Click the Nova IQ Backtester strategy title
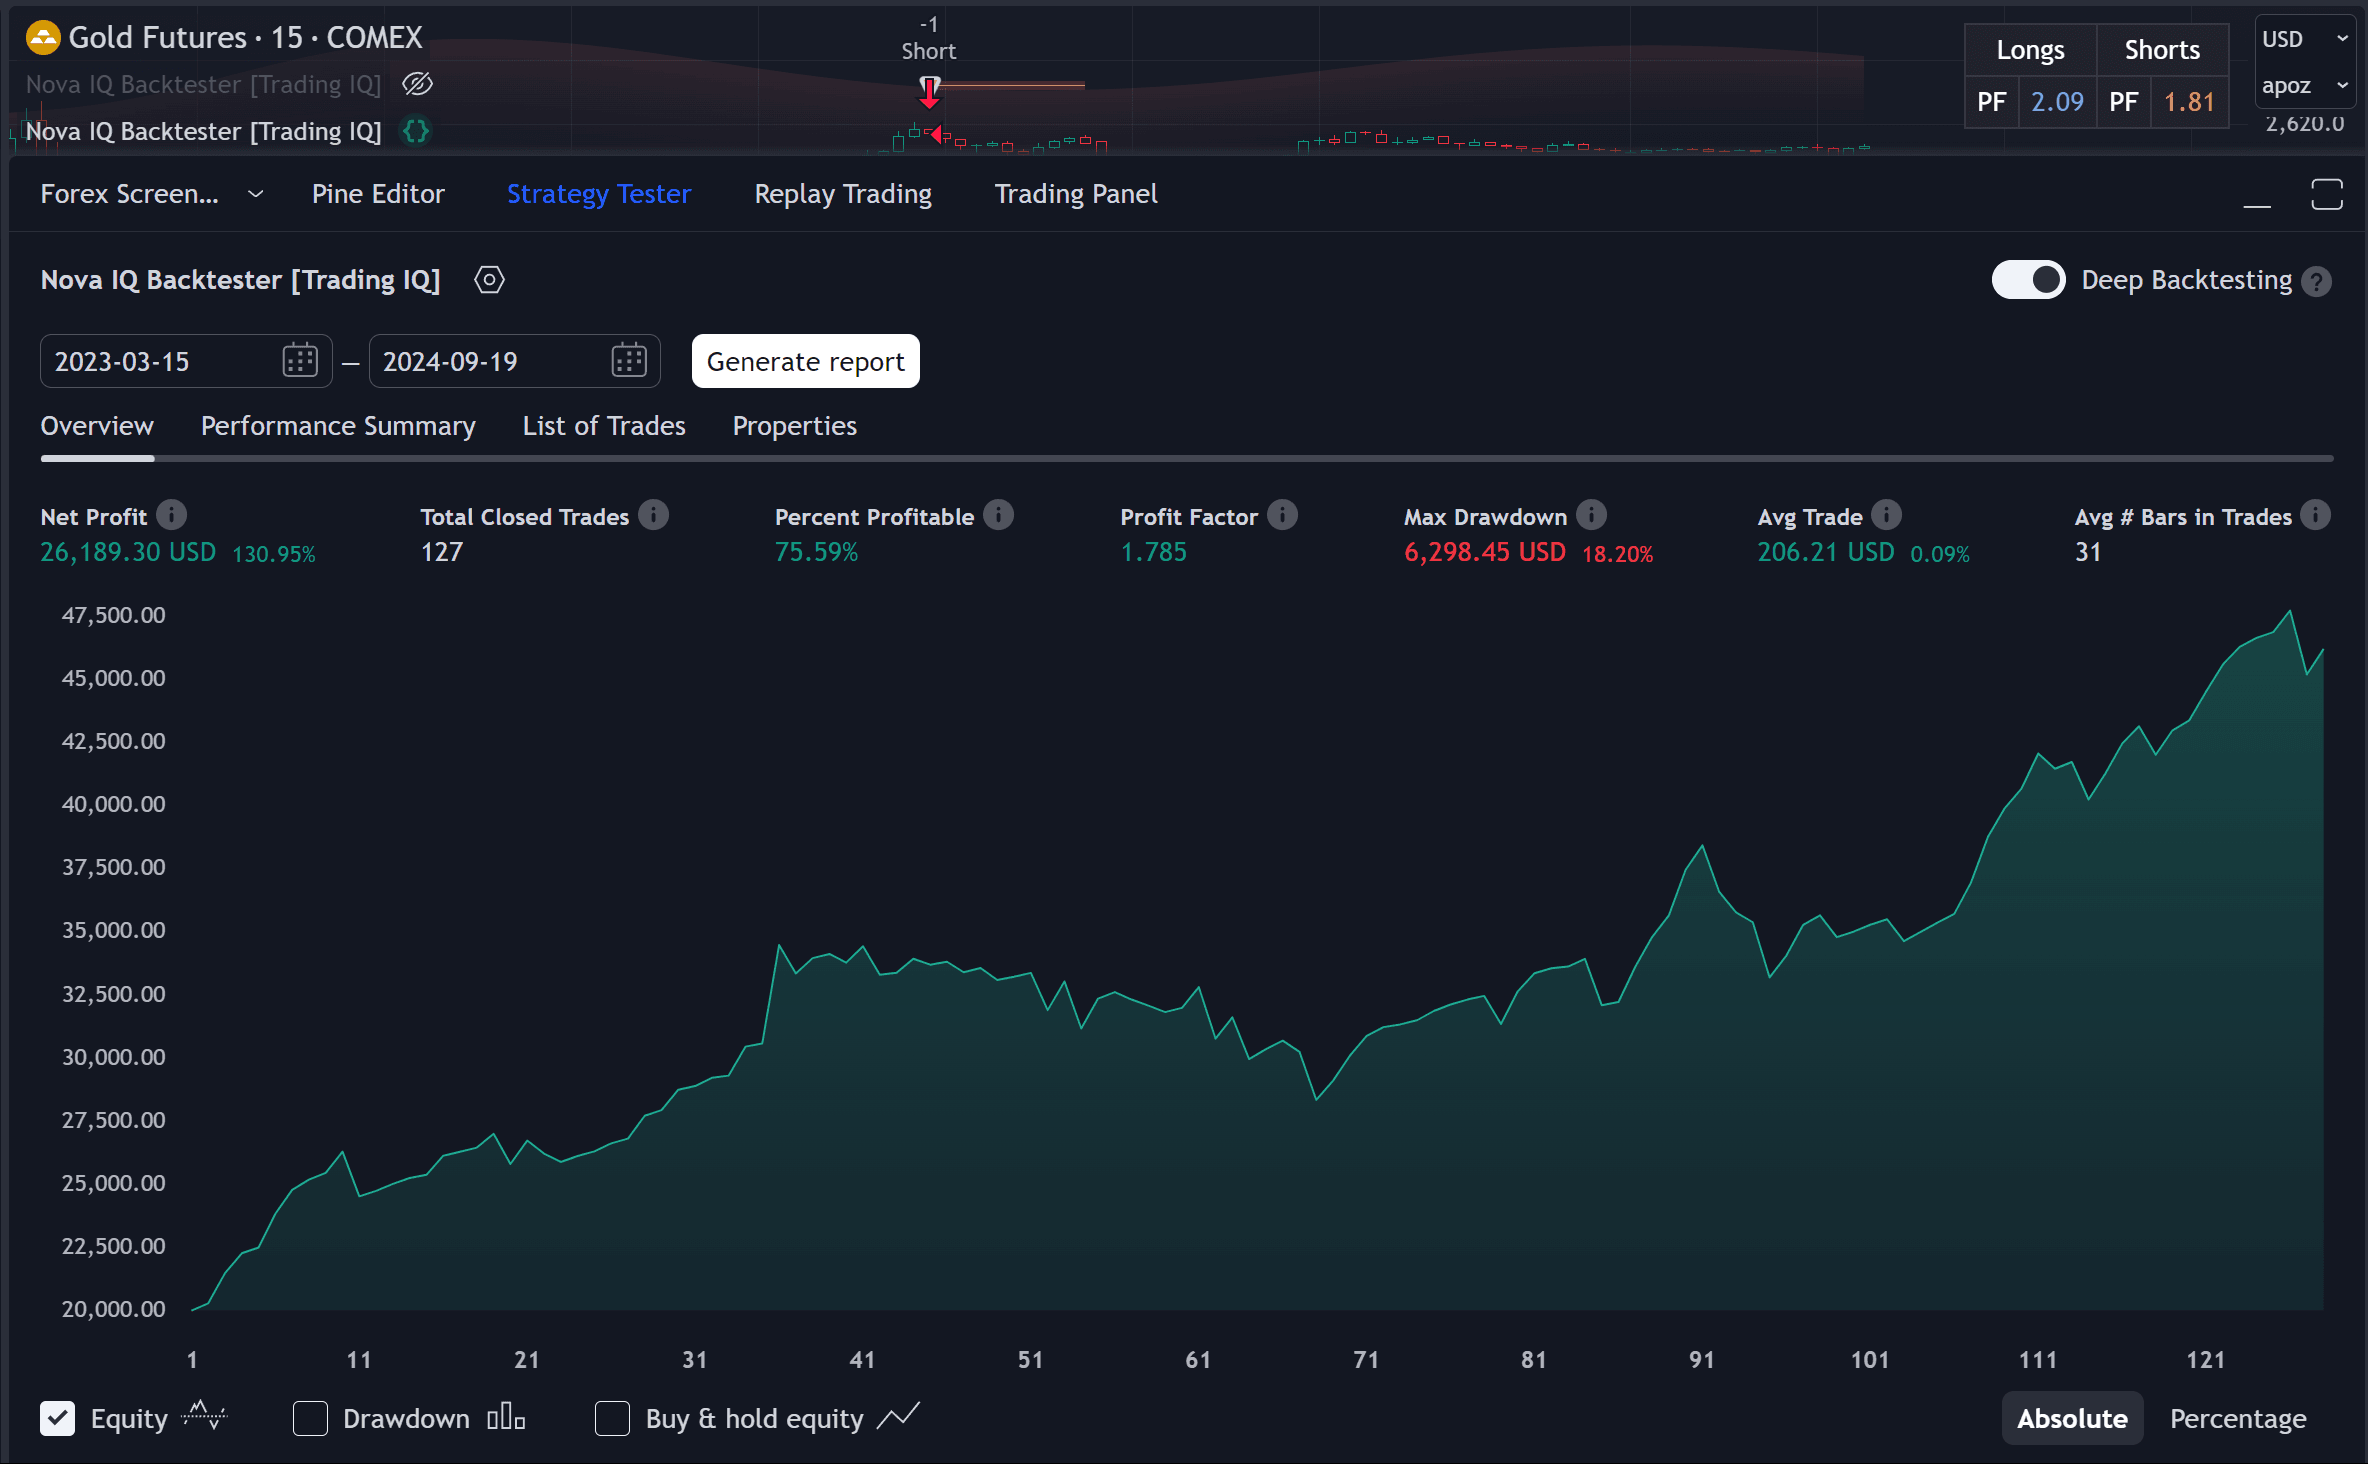 240,280
